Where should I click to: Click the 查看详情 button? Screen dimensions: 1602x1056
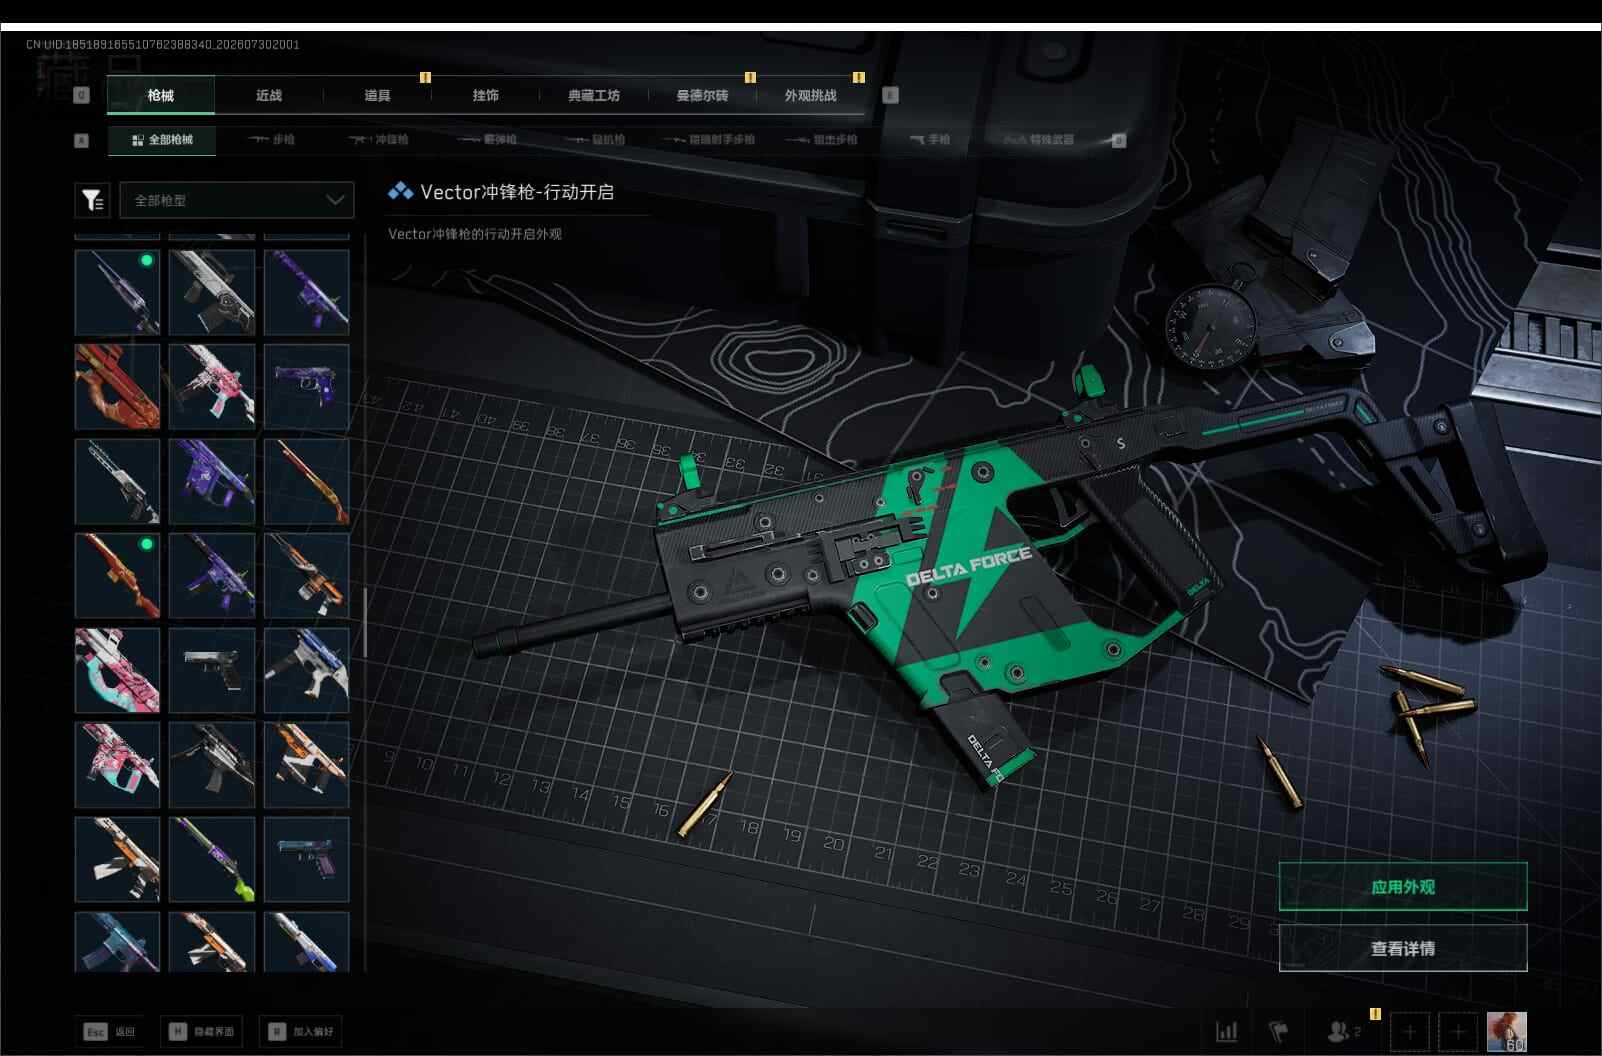click(x=1403, y=948)
